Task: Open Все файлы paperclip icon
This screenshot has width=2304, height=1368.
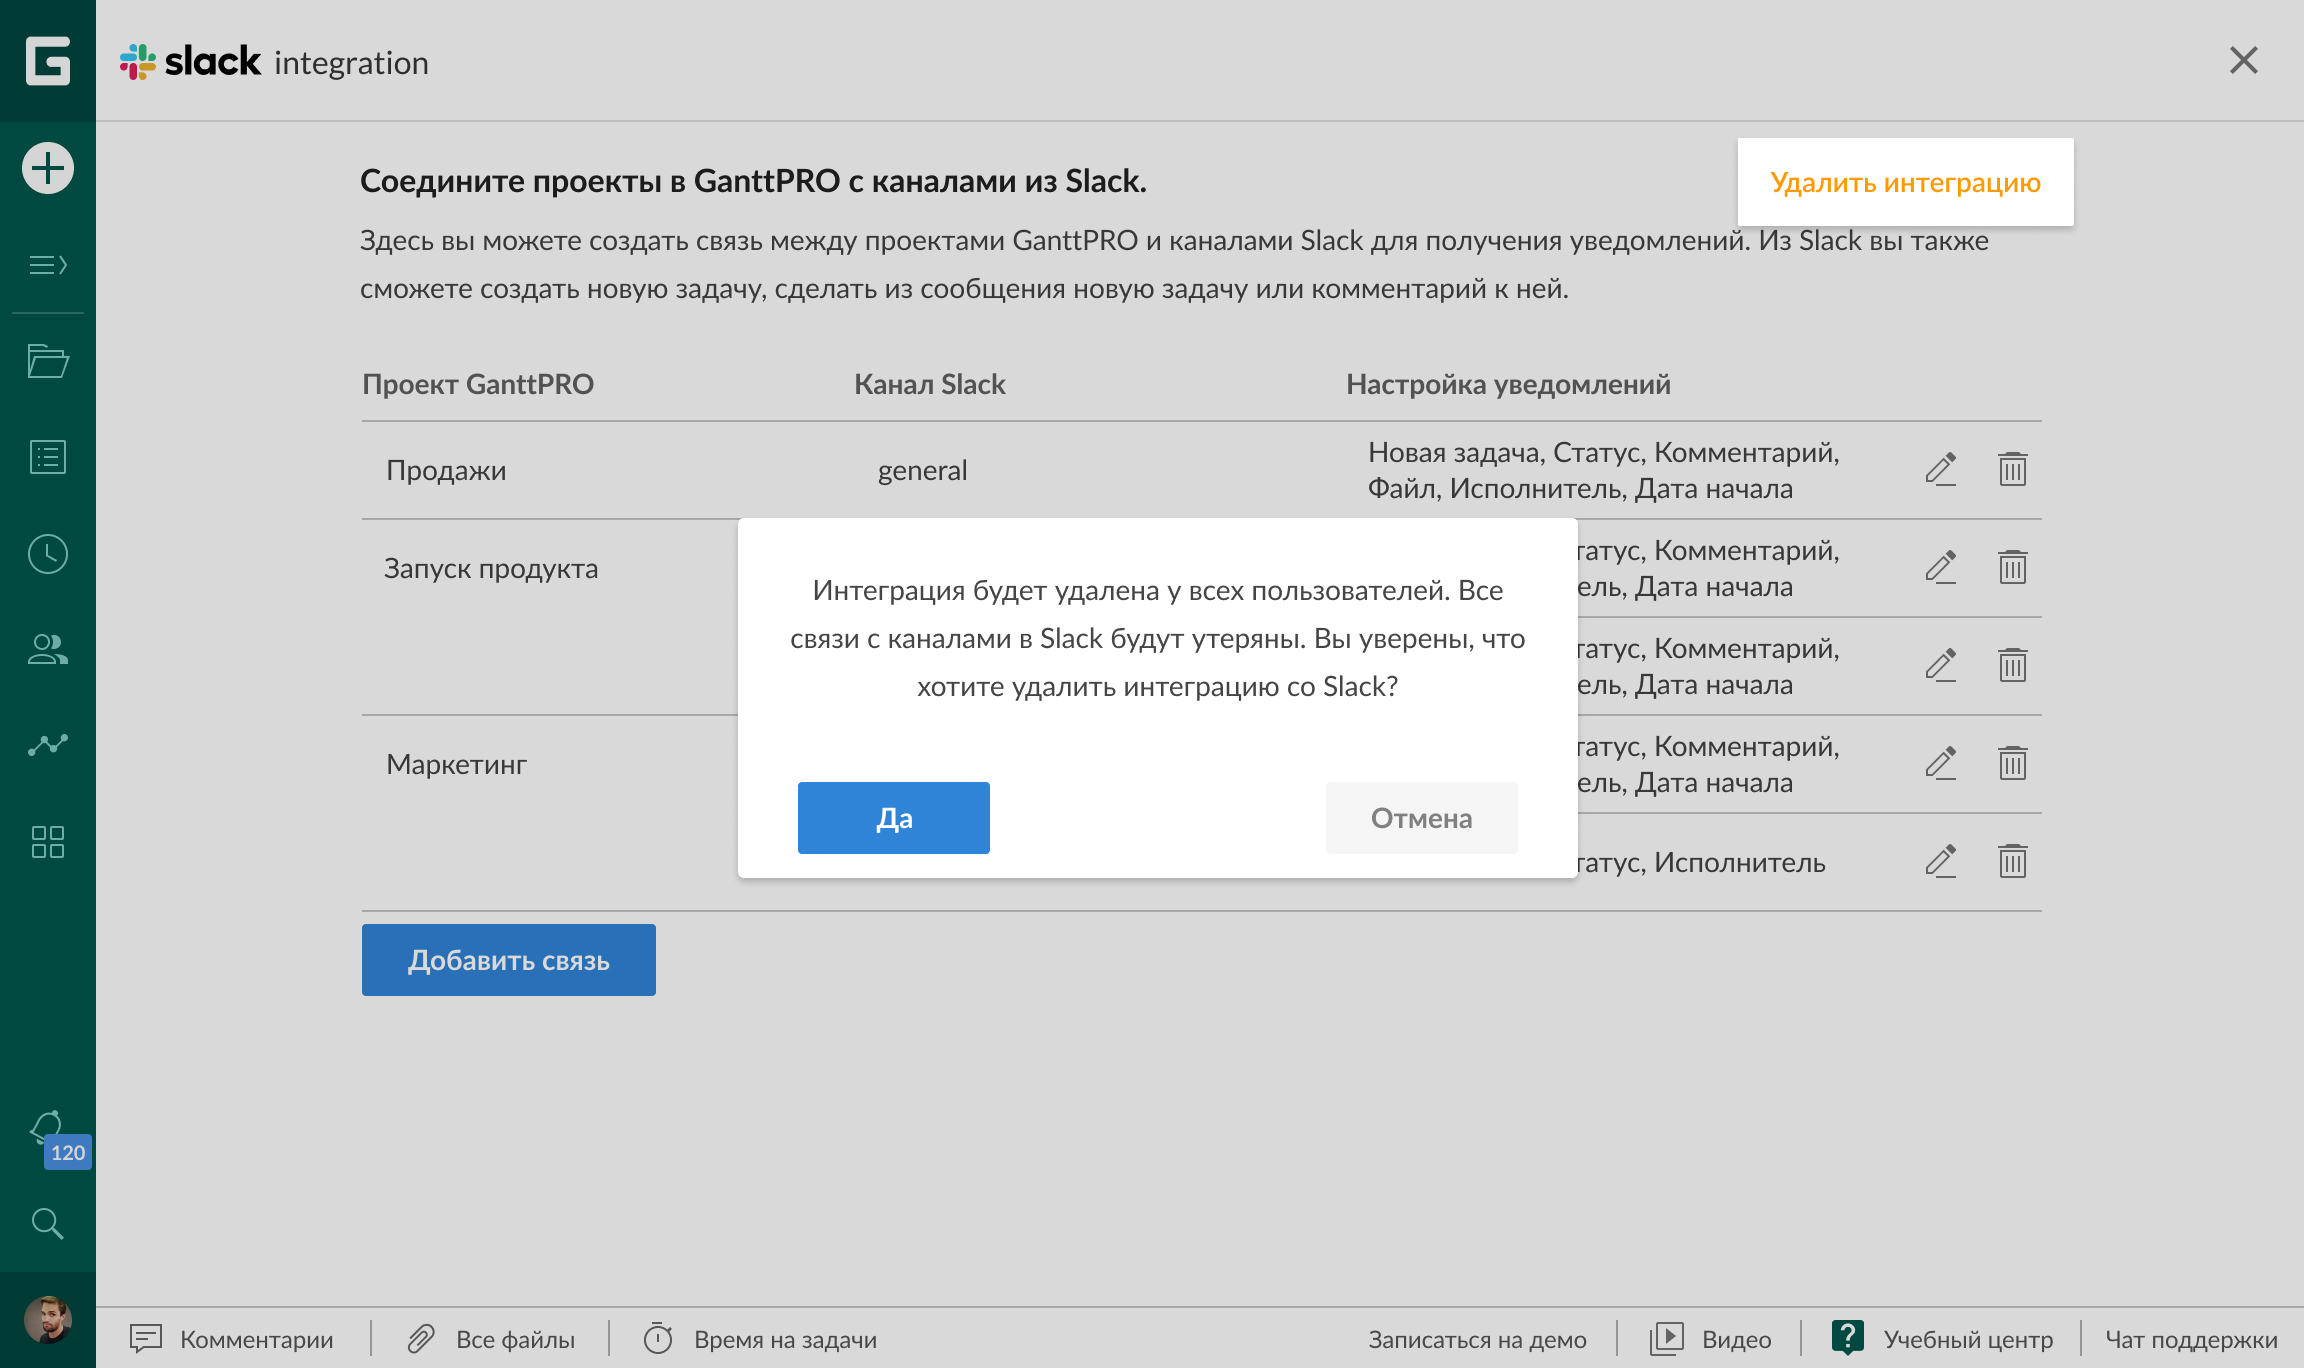Action: point(421,1339)
